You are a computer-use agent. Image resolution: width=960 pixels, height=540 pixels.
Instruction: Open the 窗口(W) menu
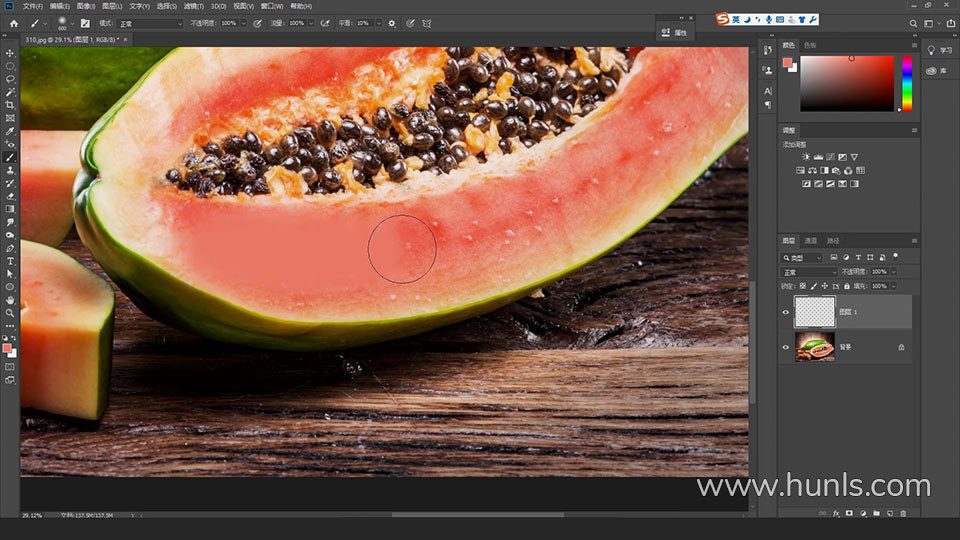point(272,6)
